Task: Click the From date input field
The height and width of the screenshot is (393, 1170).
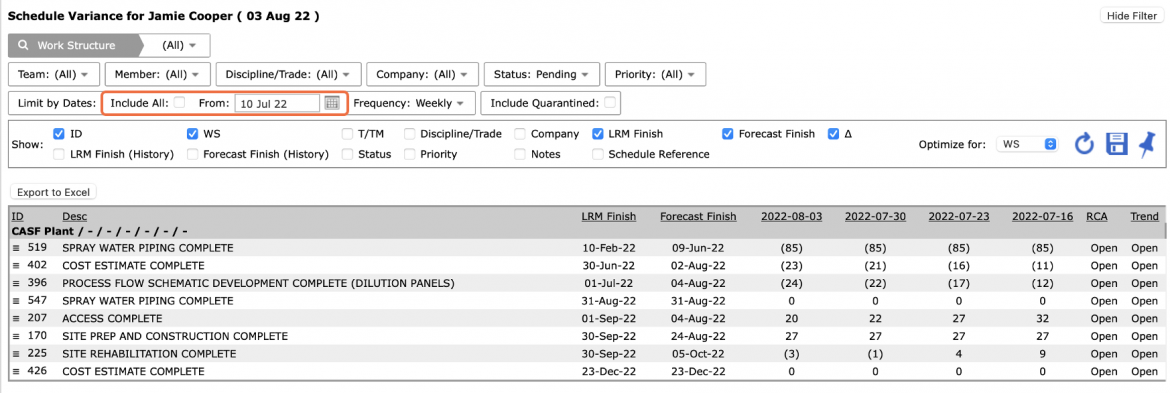Action: click(x=278, y=104)
